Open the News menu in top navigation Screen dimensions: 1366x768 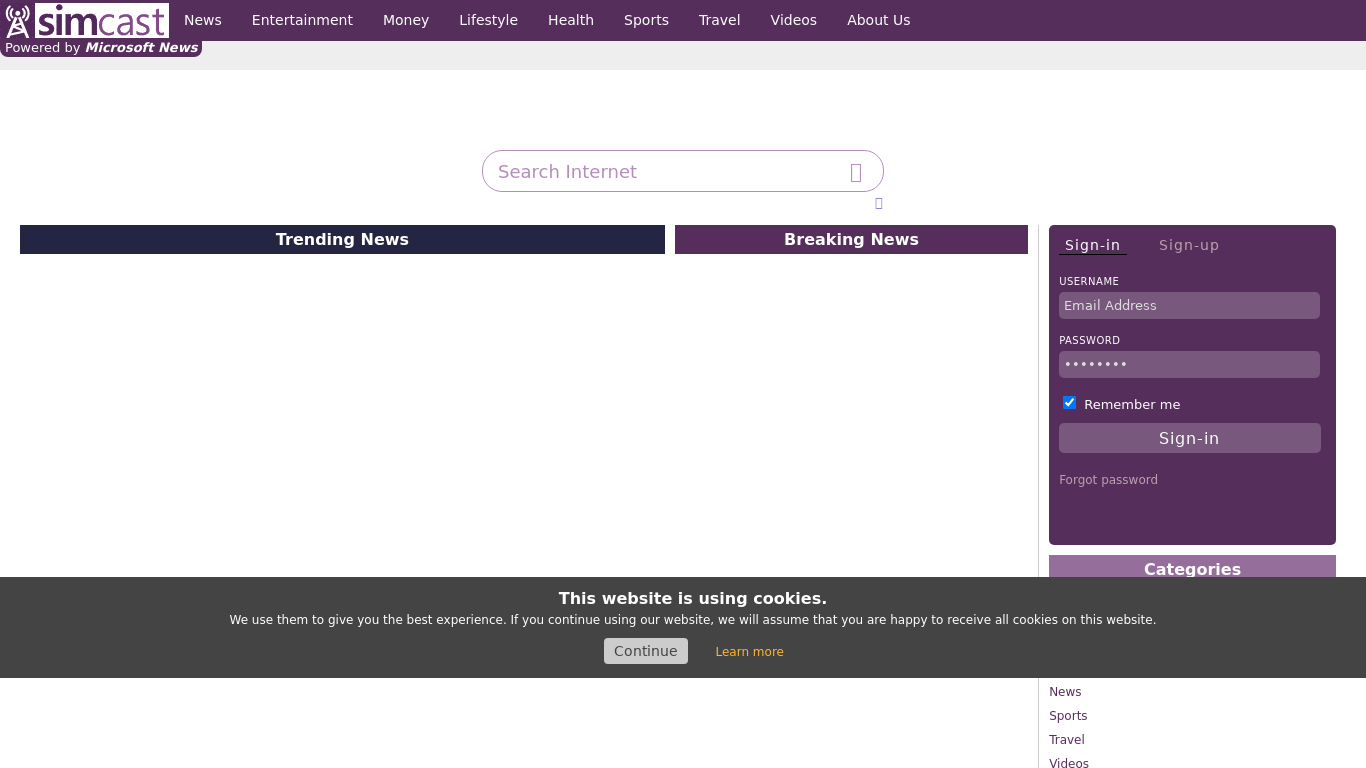pos(203,20)
